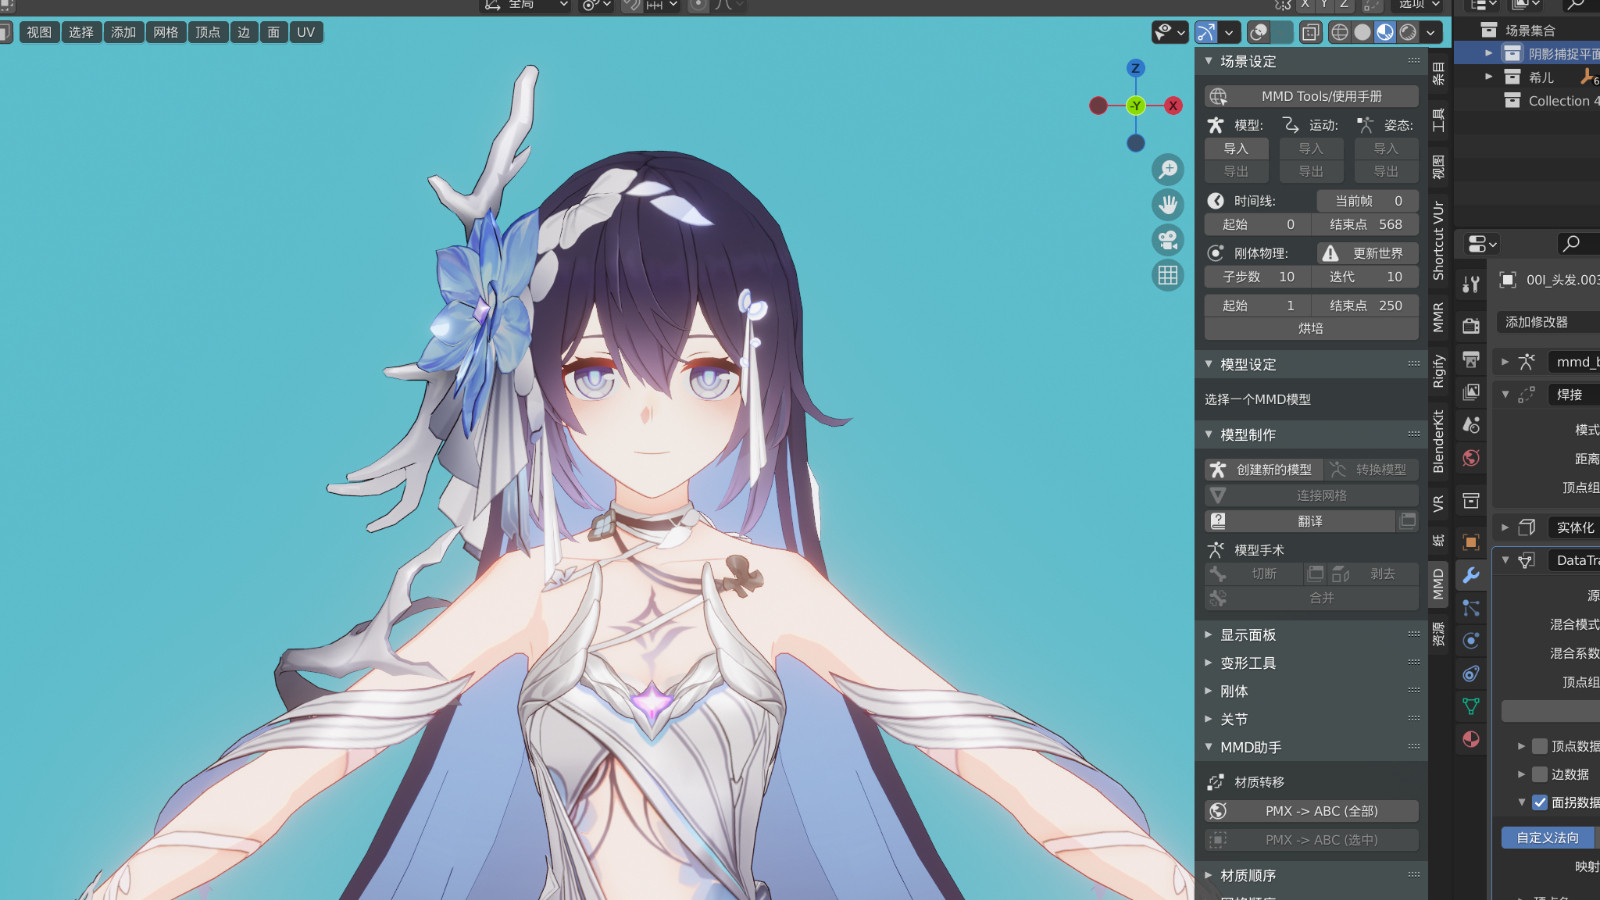Select material preview shading mode
This screenshot has width=1600, height=900.
[1385, 32]
